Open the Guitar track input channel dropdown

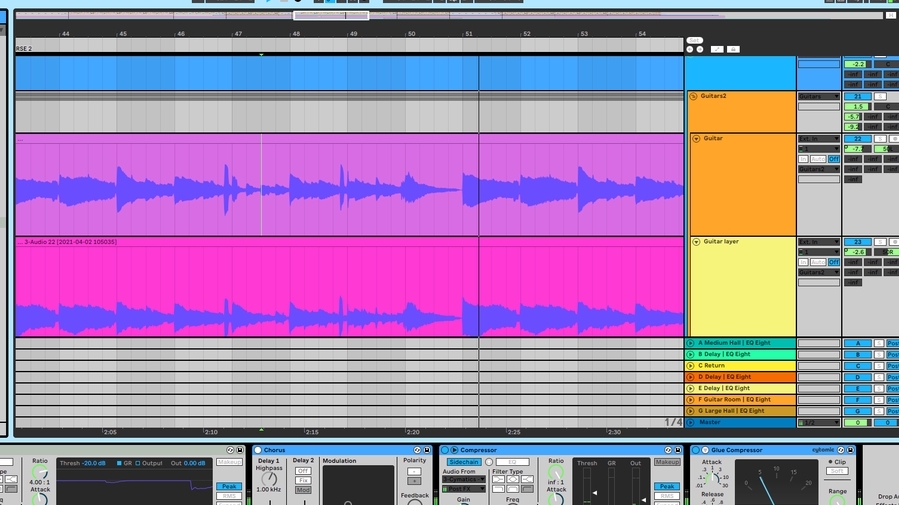819,149
